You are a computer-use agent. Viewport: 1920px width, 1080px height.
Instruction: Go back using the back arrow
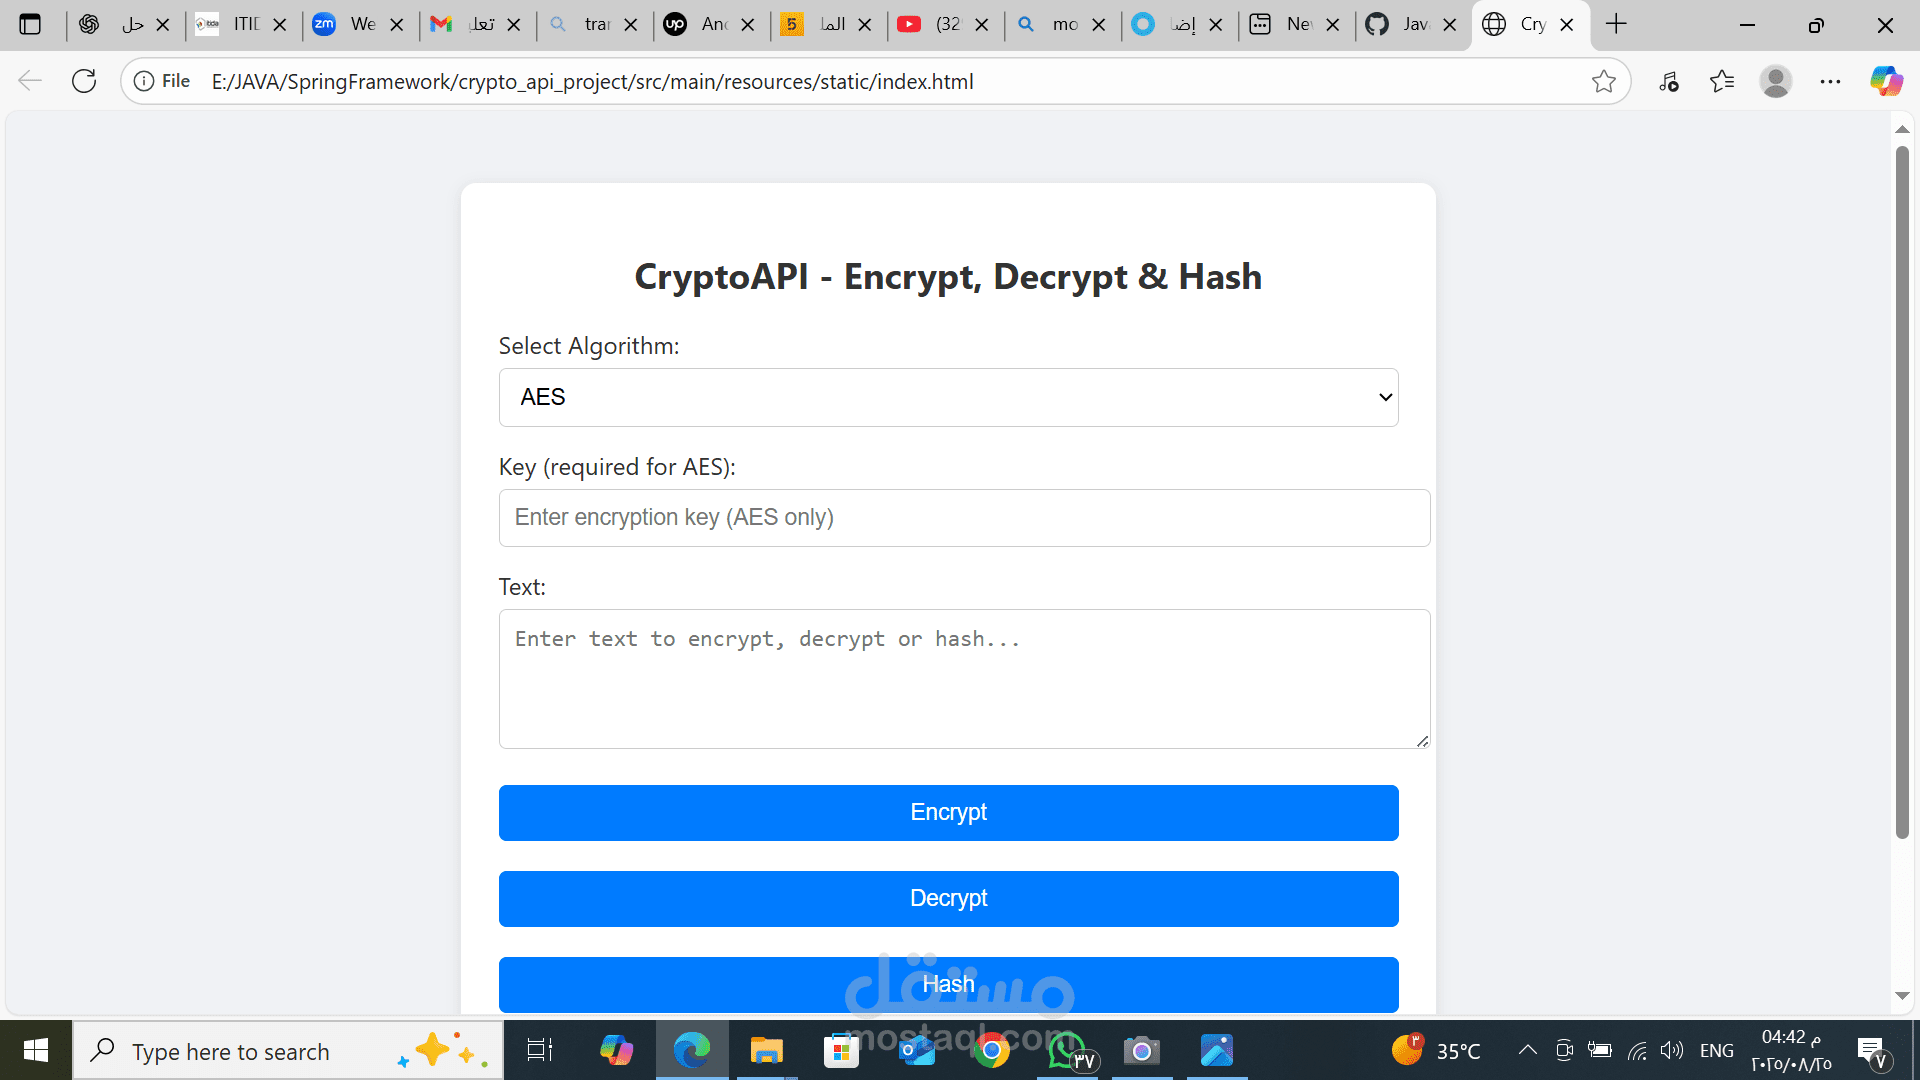pyautogui.click(x=30, y=81)
